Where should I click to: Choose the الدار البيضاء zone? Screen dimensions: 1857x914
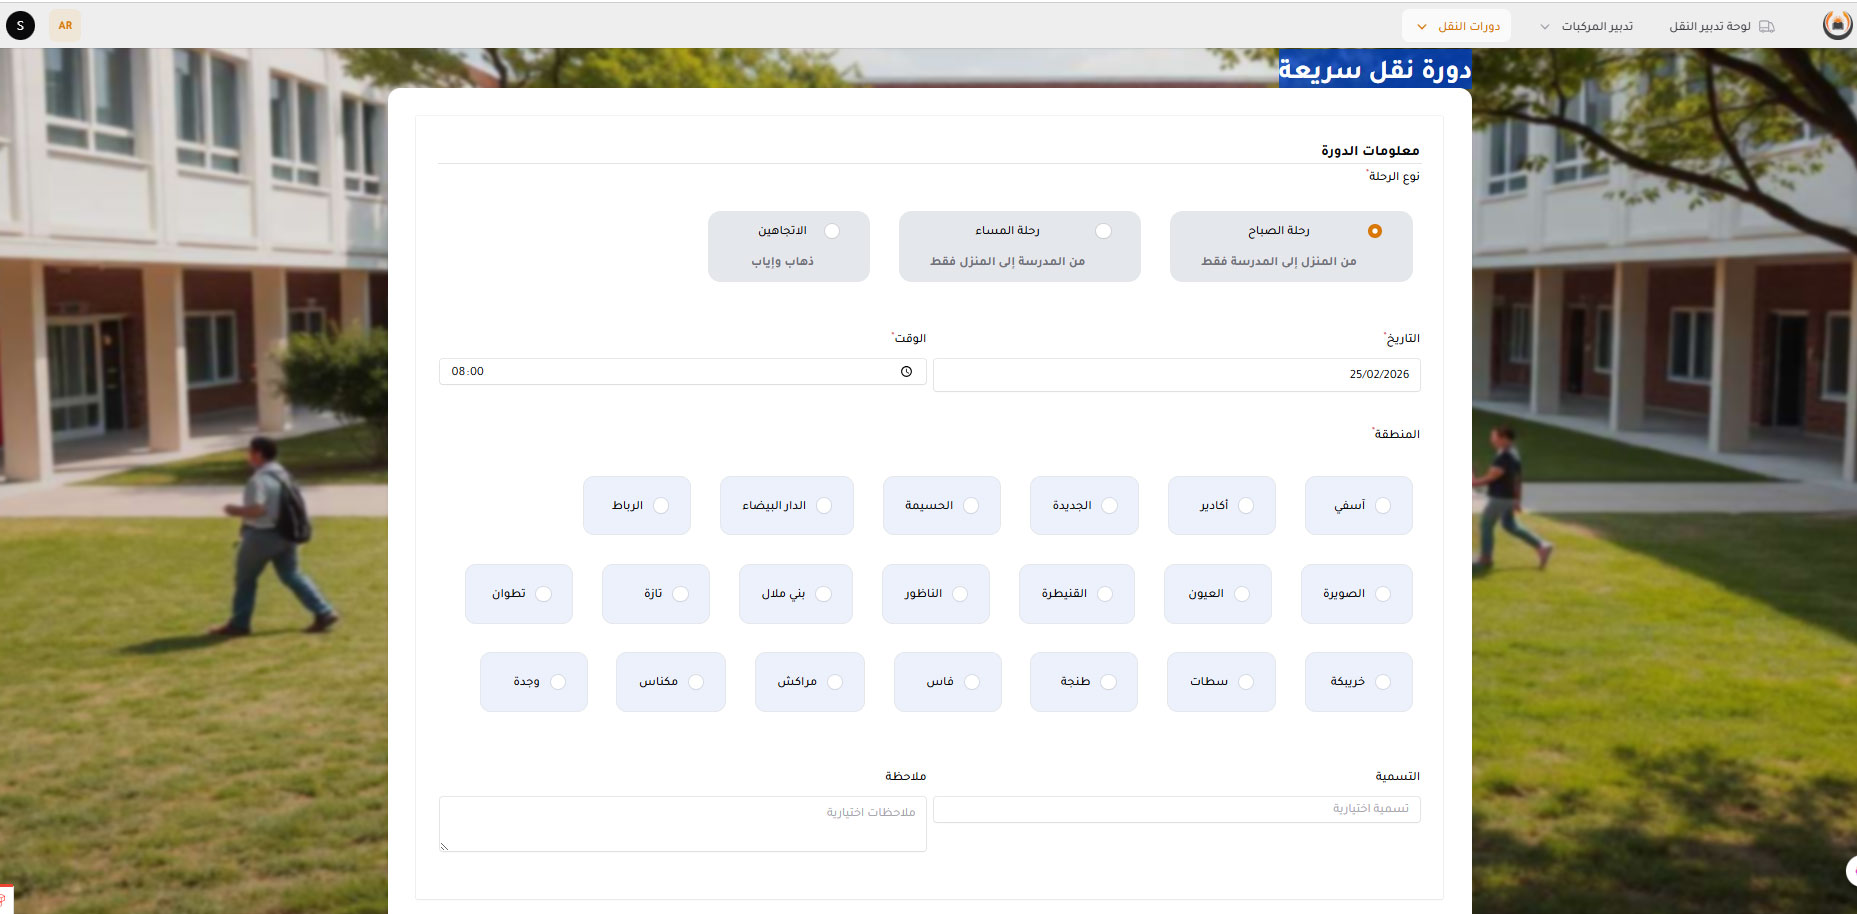click(786, 506)
